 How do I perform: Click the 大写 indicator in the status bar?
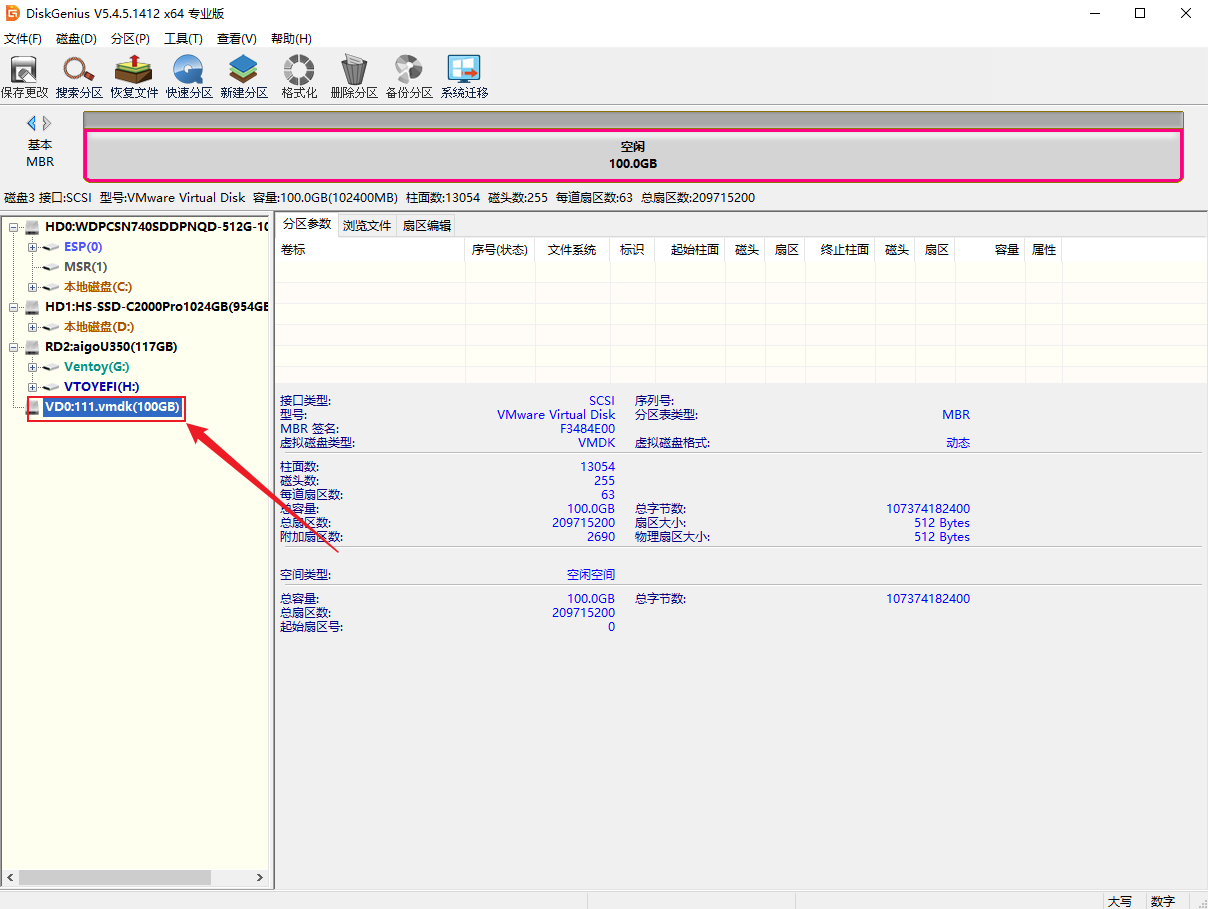(x=1120, y=901)
